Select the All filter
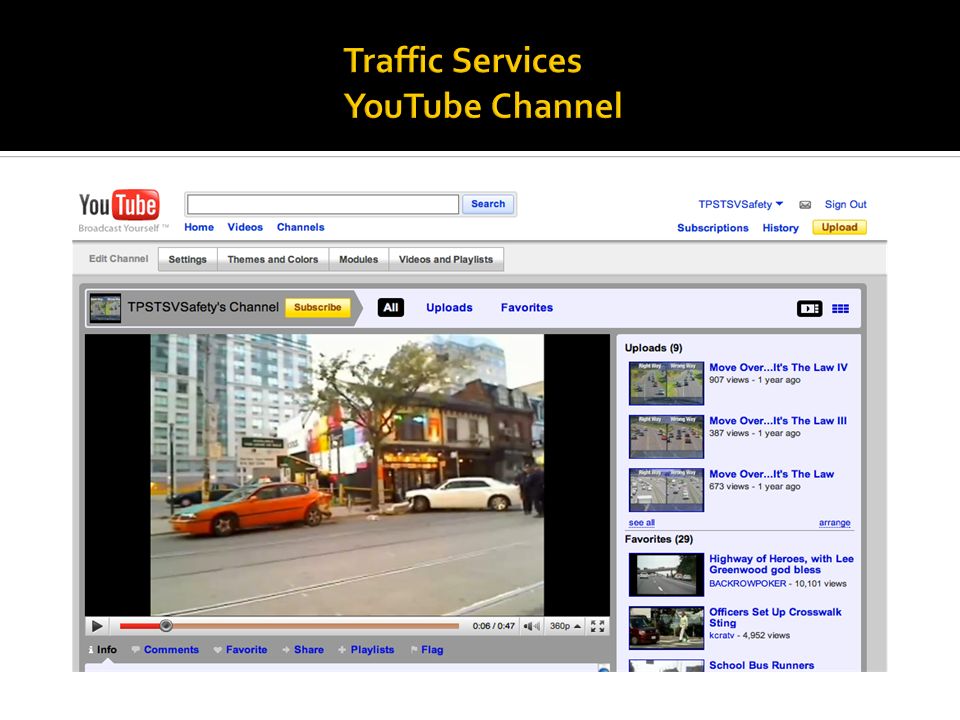 (391, 307)
